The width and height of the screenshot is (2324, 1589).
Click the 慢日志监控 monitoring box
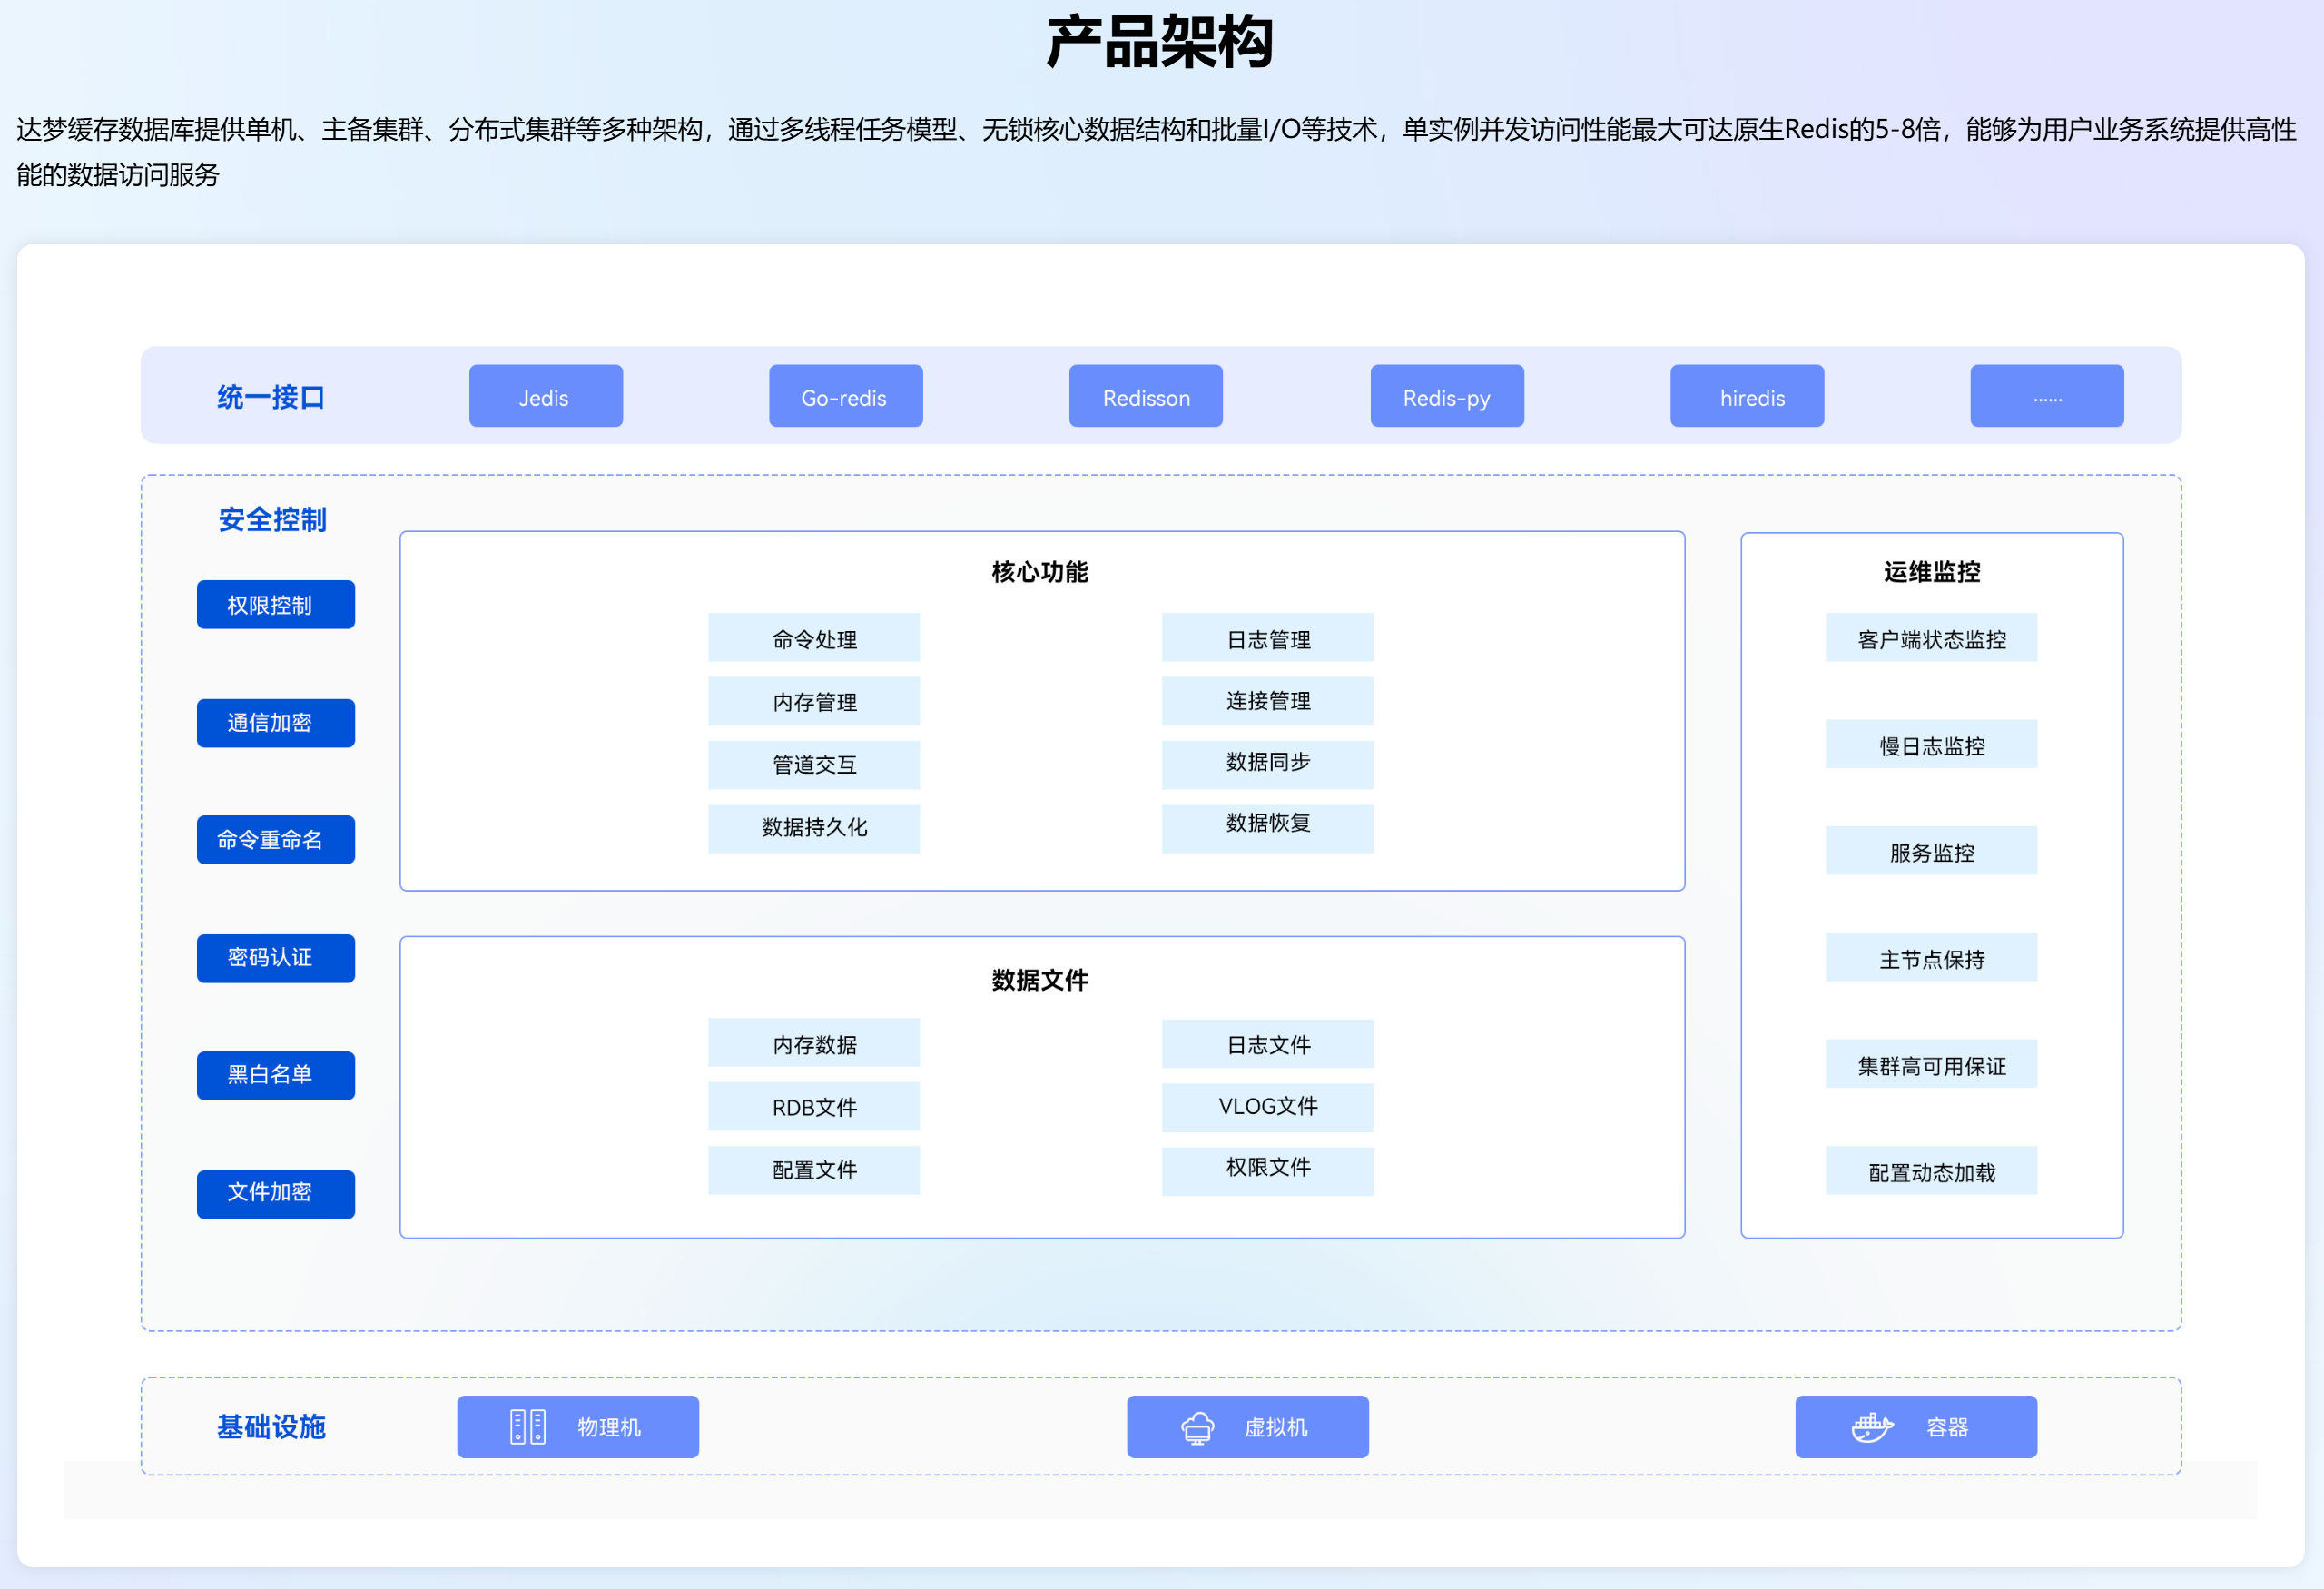[x=1931, y=744]
